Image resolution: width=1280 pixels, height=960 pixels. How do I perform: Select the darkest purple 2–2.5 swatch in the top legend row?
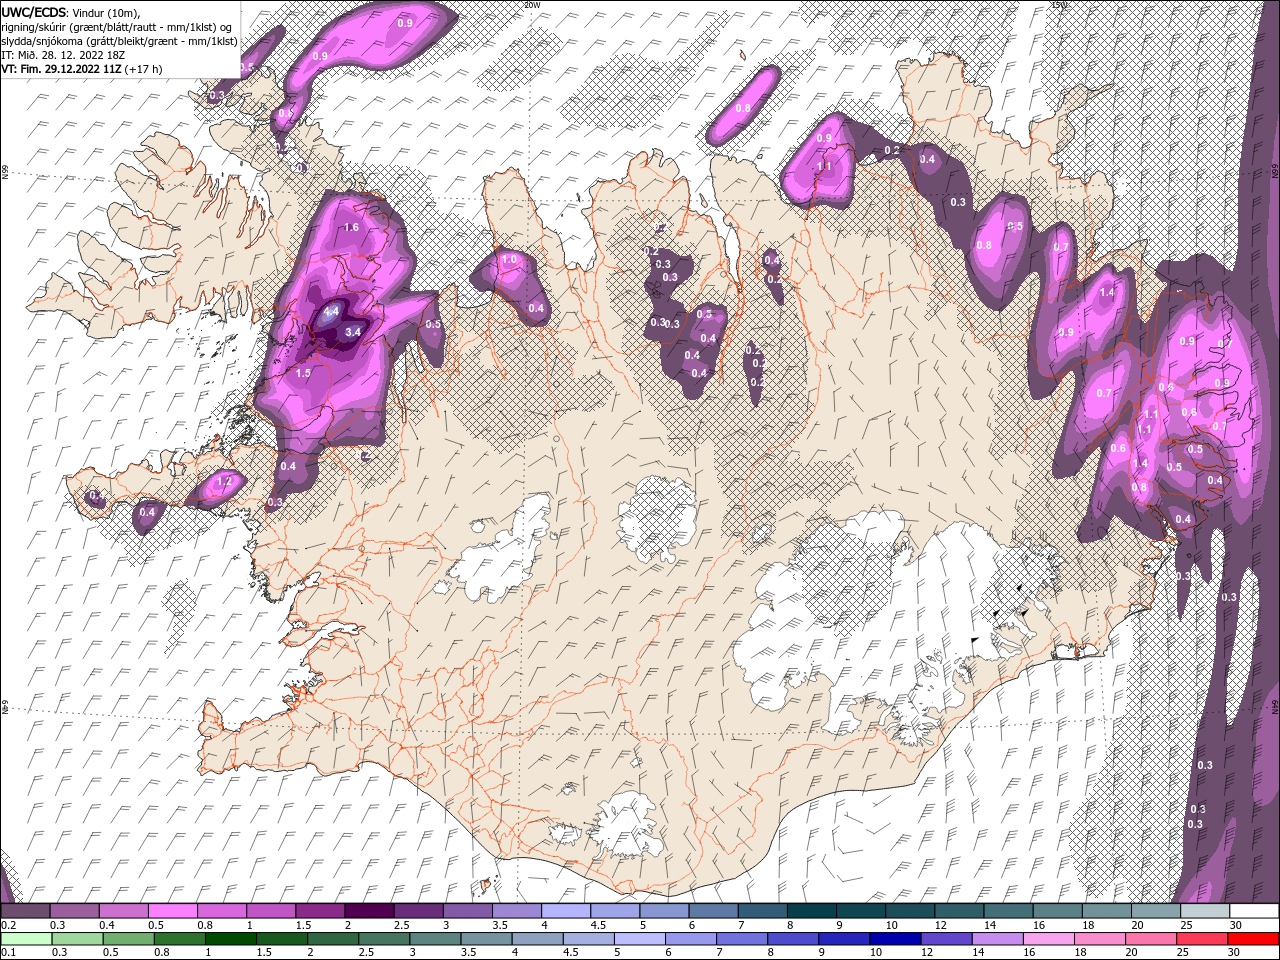[x=370, y=911]
